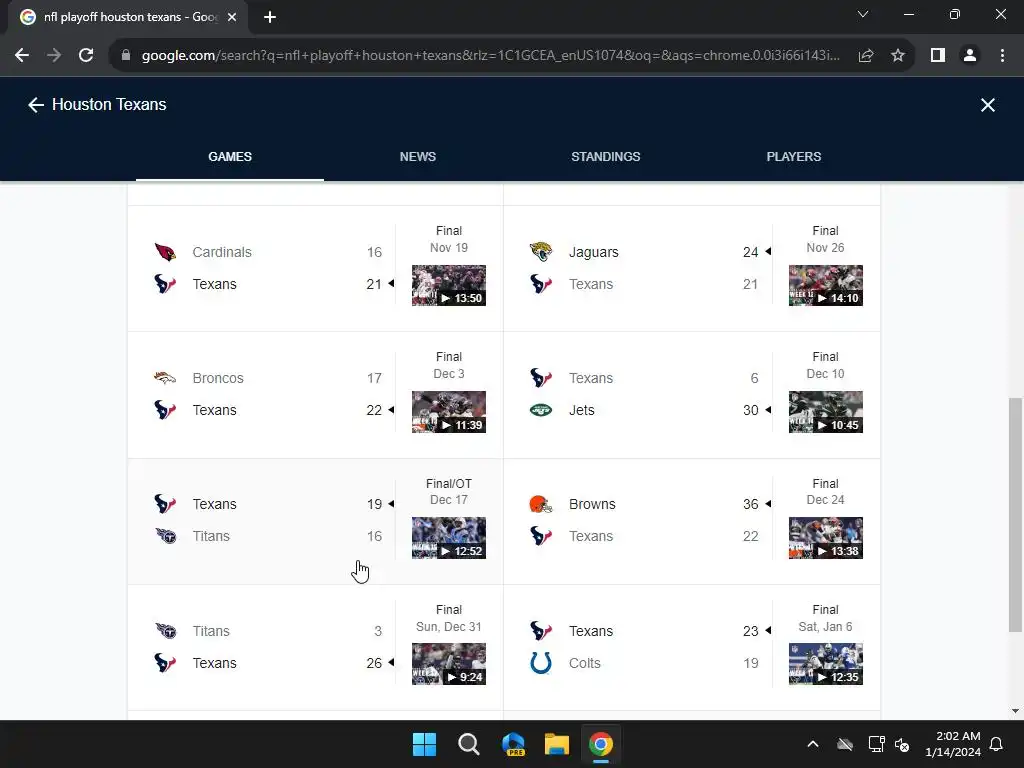This screenshot has width=1024, height=768.
Task: Close the nfl playoff browser tab
Action: click(x=232, y=18)
